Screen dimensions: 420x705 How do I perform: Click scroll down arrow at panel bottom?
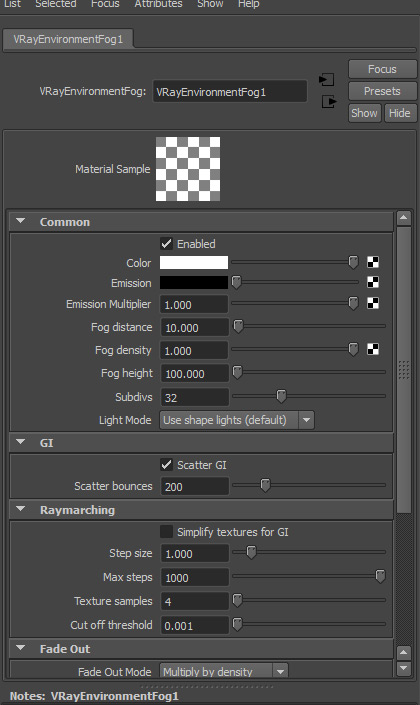(x=404, y=669)
